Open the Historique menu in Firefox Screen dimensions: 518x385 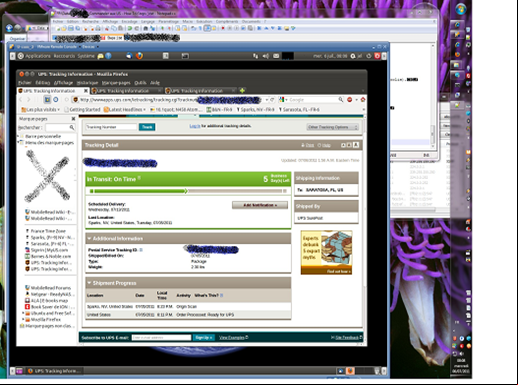pos(87,83)
